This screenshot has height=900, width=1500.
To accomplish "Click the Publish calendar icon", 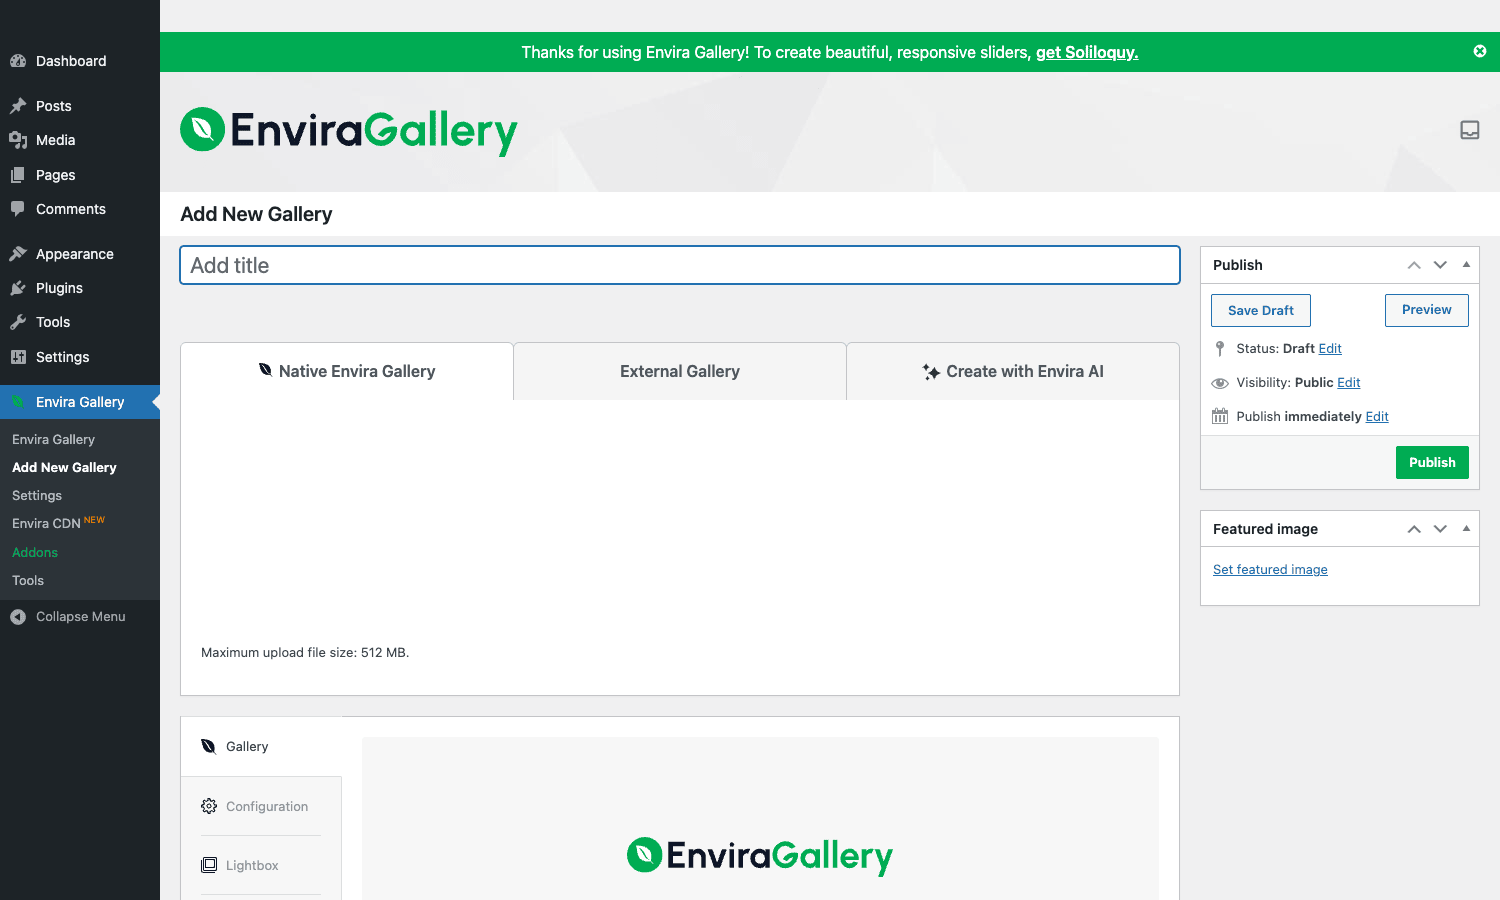I will [x=1220, y=416].
